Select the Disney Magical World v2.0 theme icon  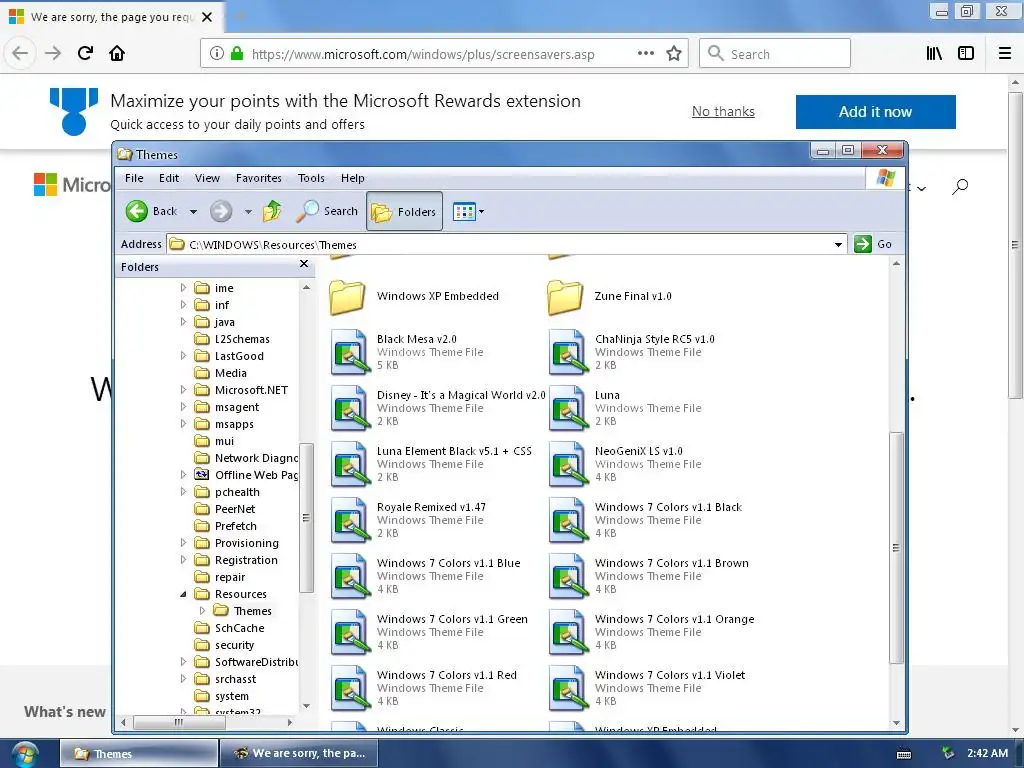tap(350, 408)
